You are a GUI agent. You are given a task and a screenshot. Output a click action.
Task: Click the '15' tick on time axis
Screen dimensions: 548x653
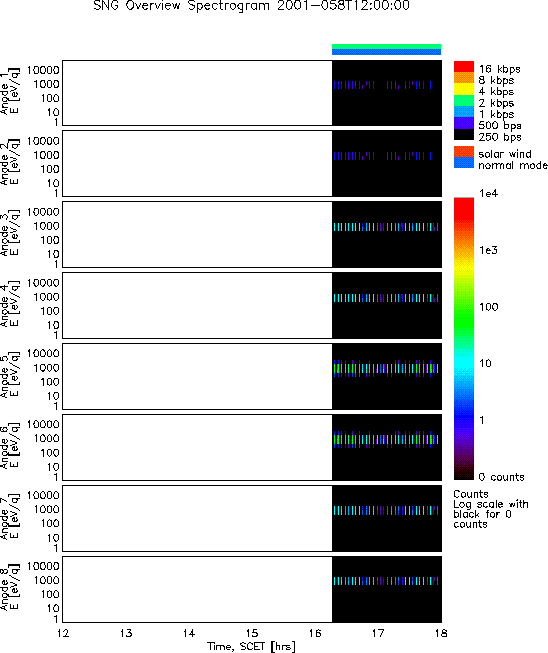click(252, 633)
